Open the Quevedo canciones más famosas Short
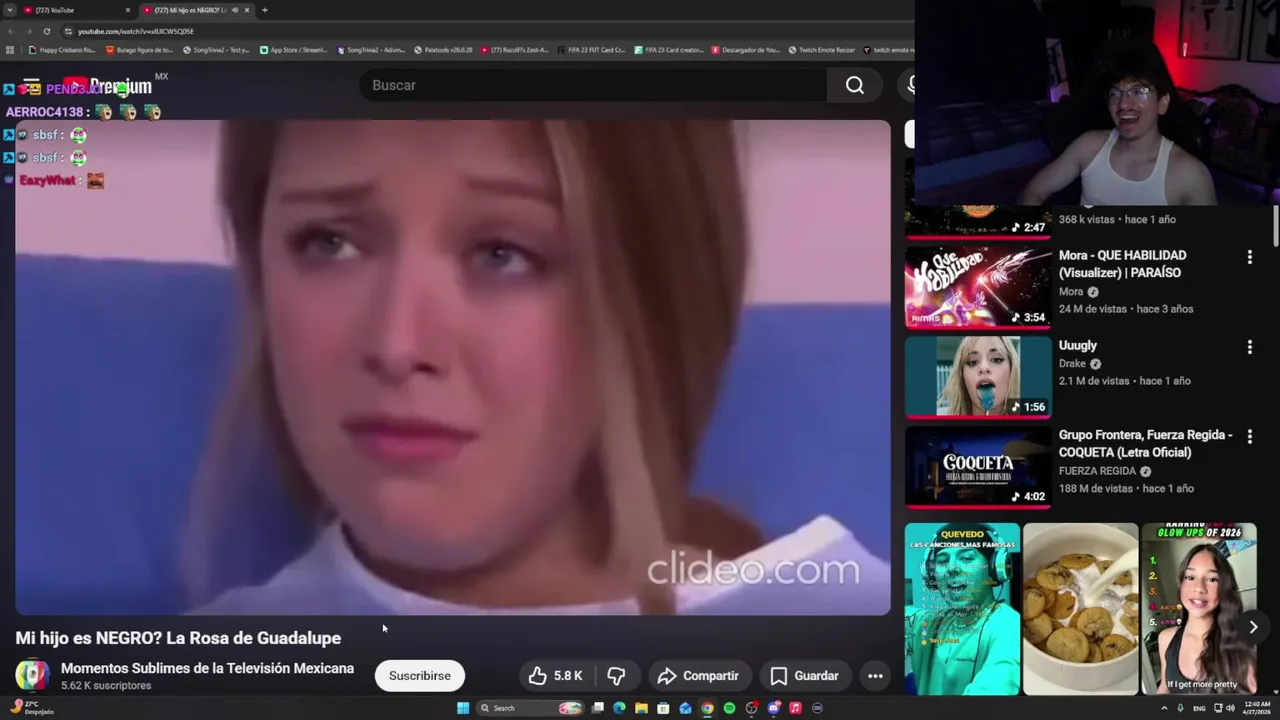Image resolution: width=1280 pixels, height=720 pixels. point(962,609)
